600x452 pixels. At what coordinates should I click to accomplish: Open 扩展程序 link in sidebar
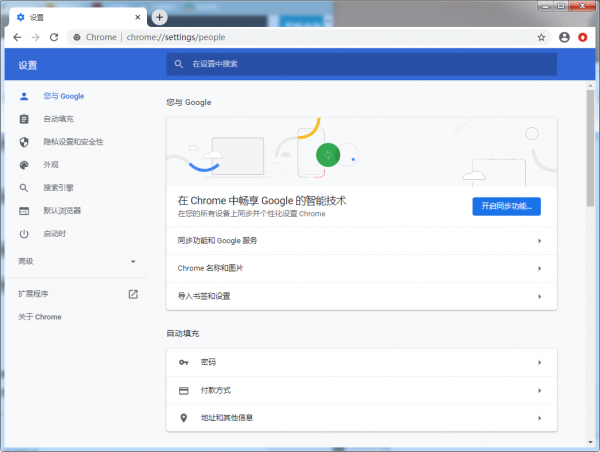[33, 294]
